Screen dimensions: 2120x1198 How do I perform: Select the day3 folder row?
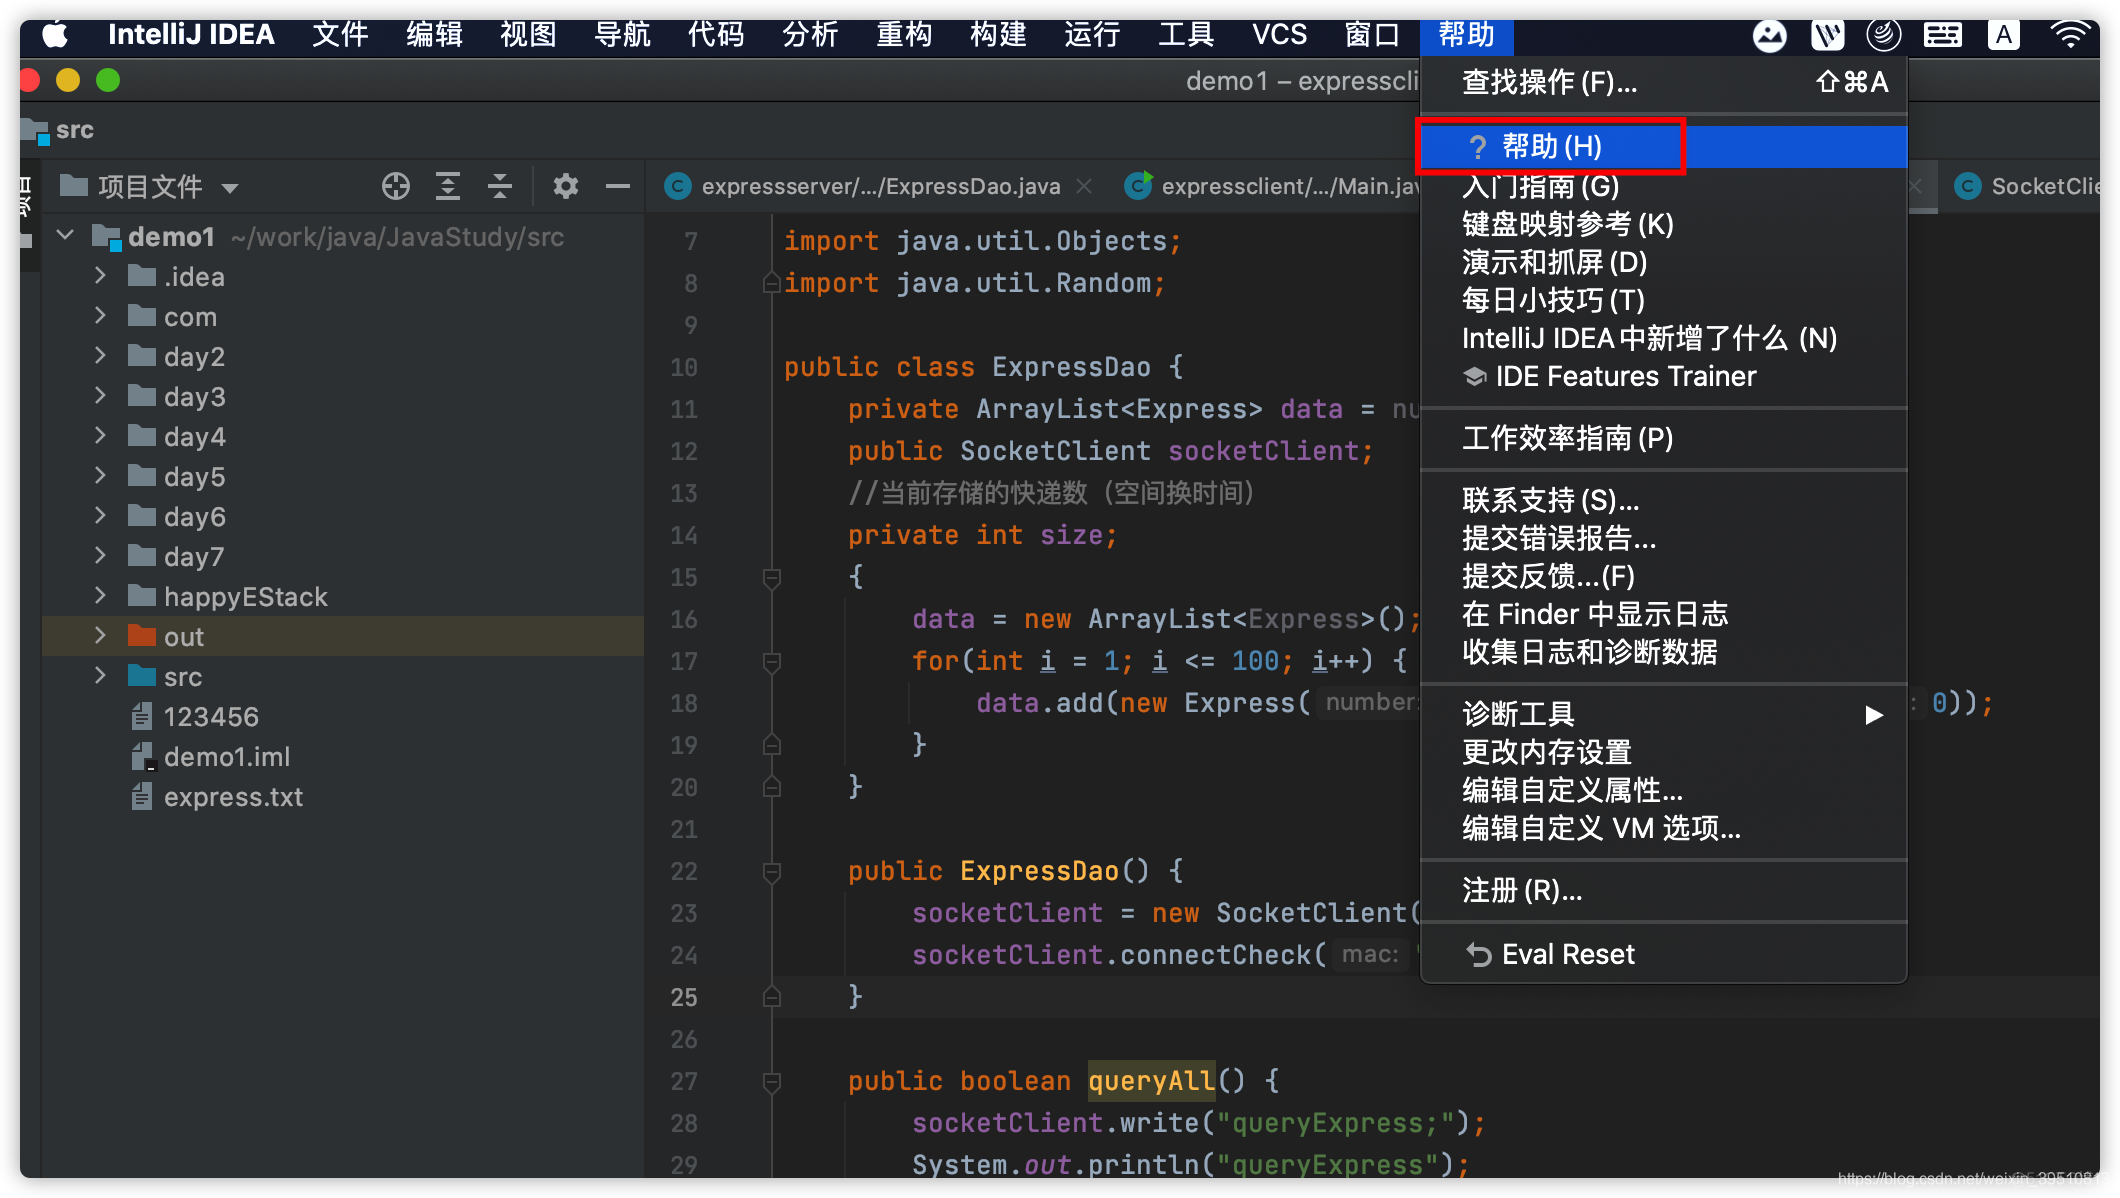tap(343, 396)
